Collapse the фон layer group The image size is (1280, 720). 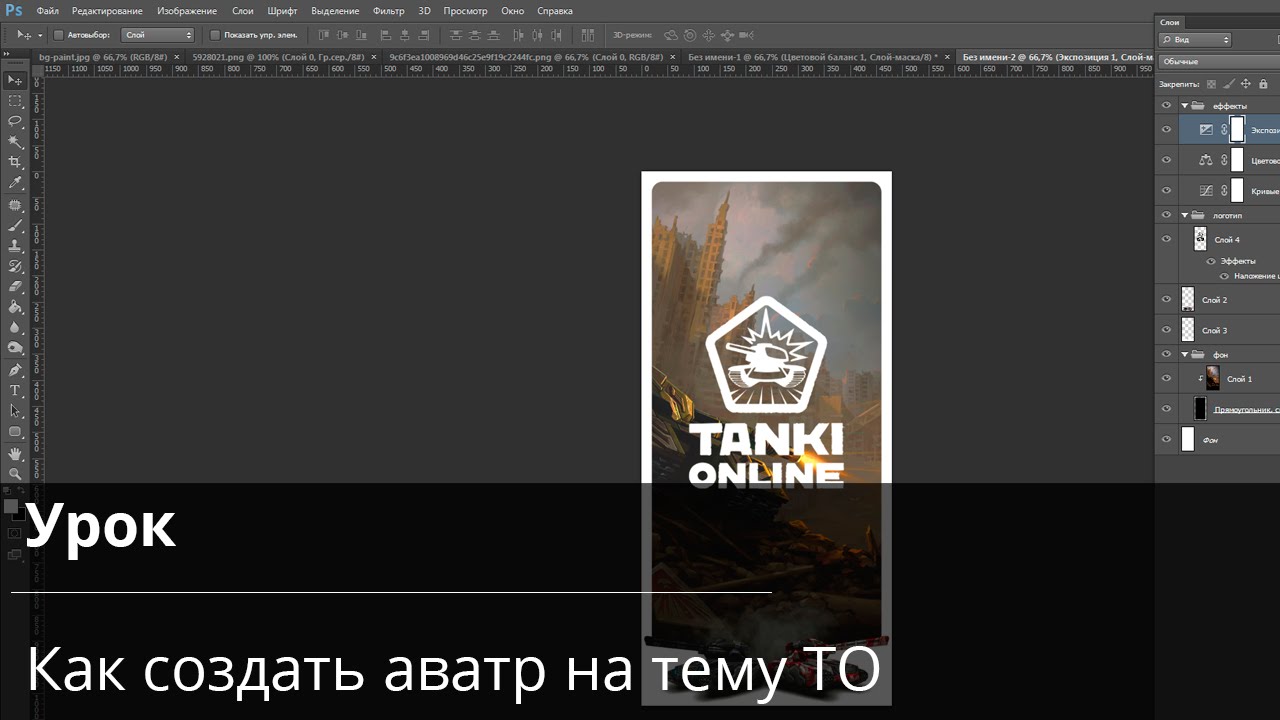(1184, 355)
